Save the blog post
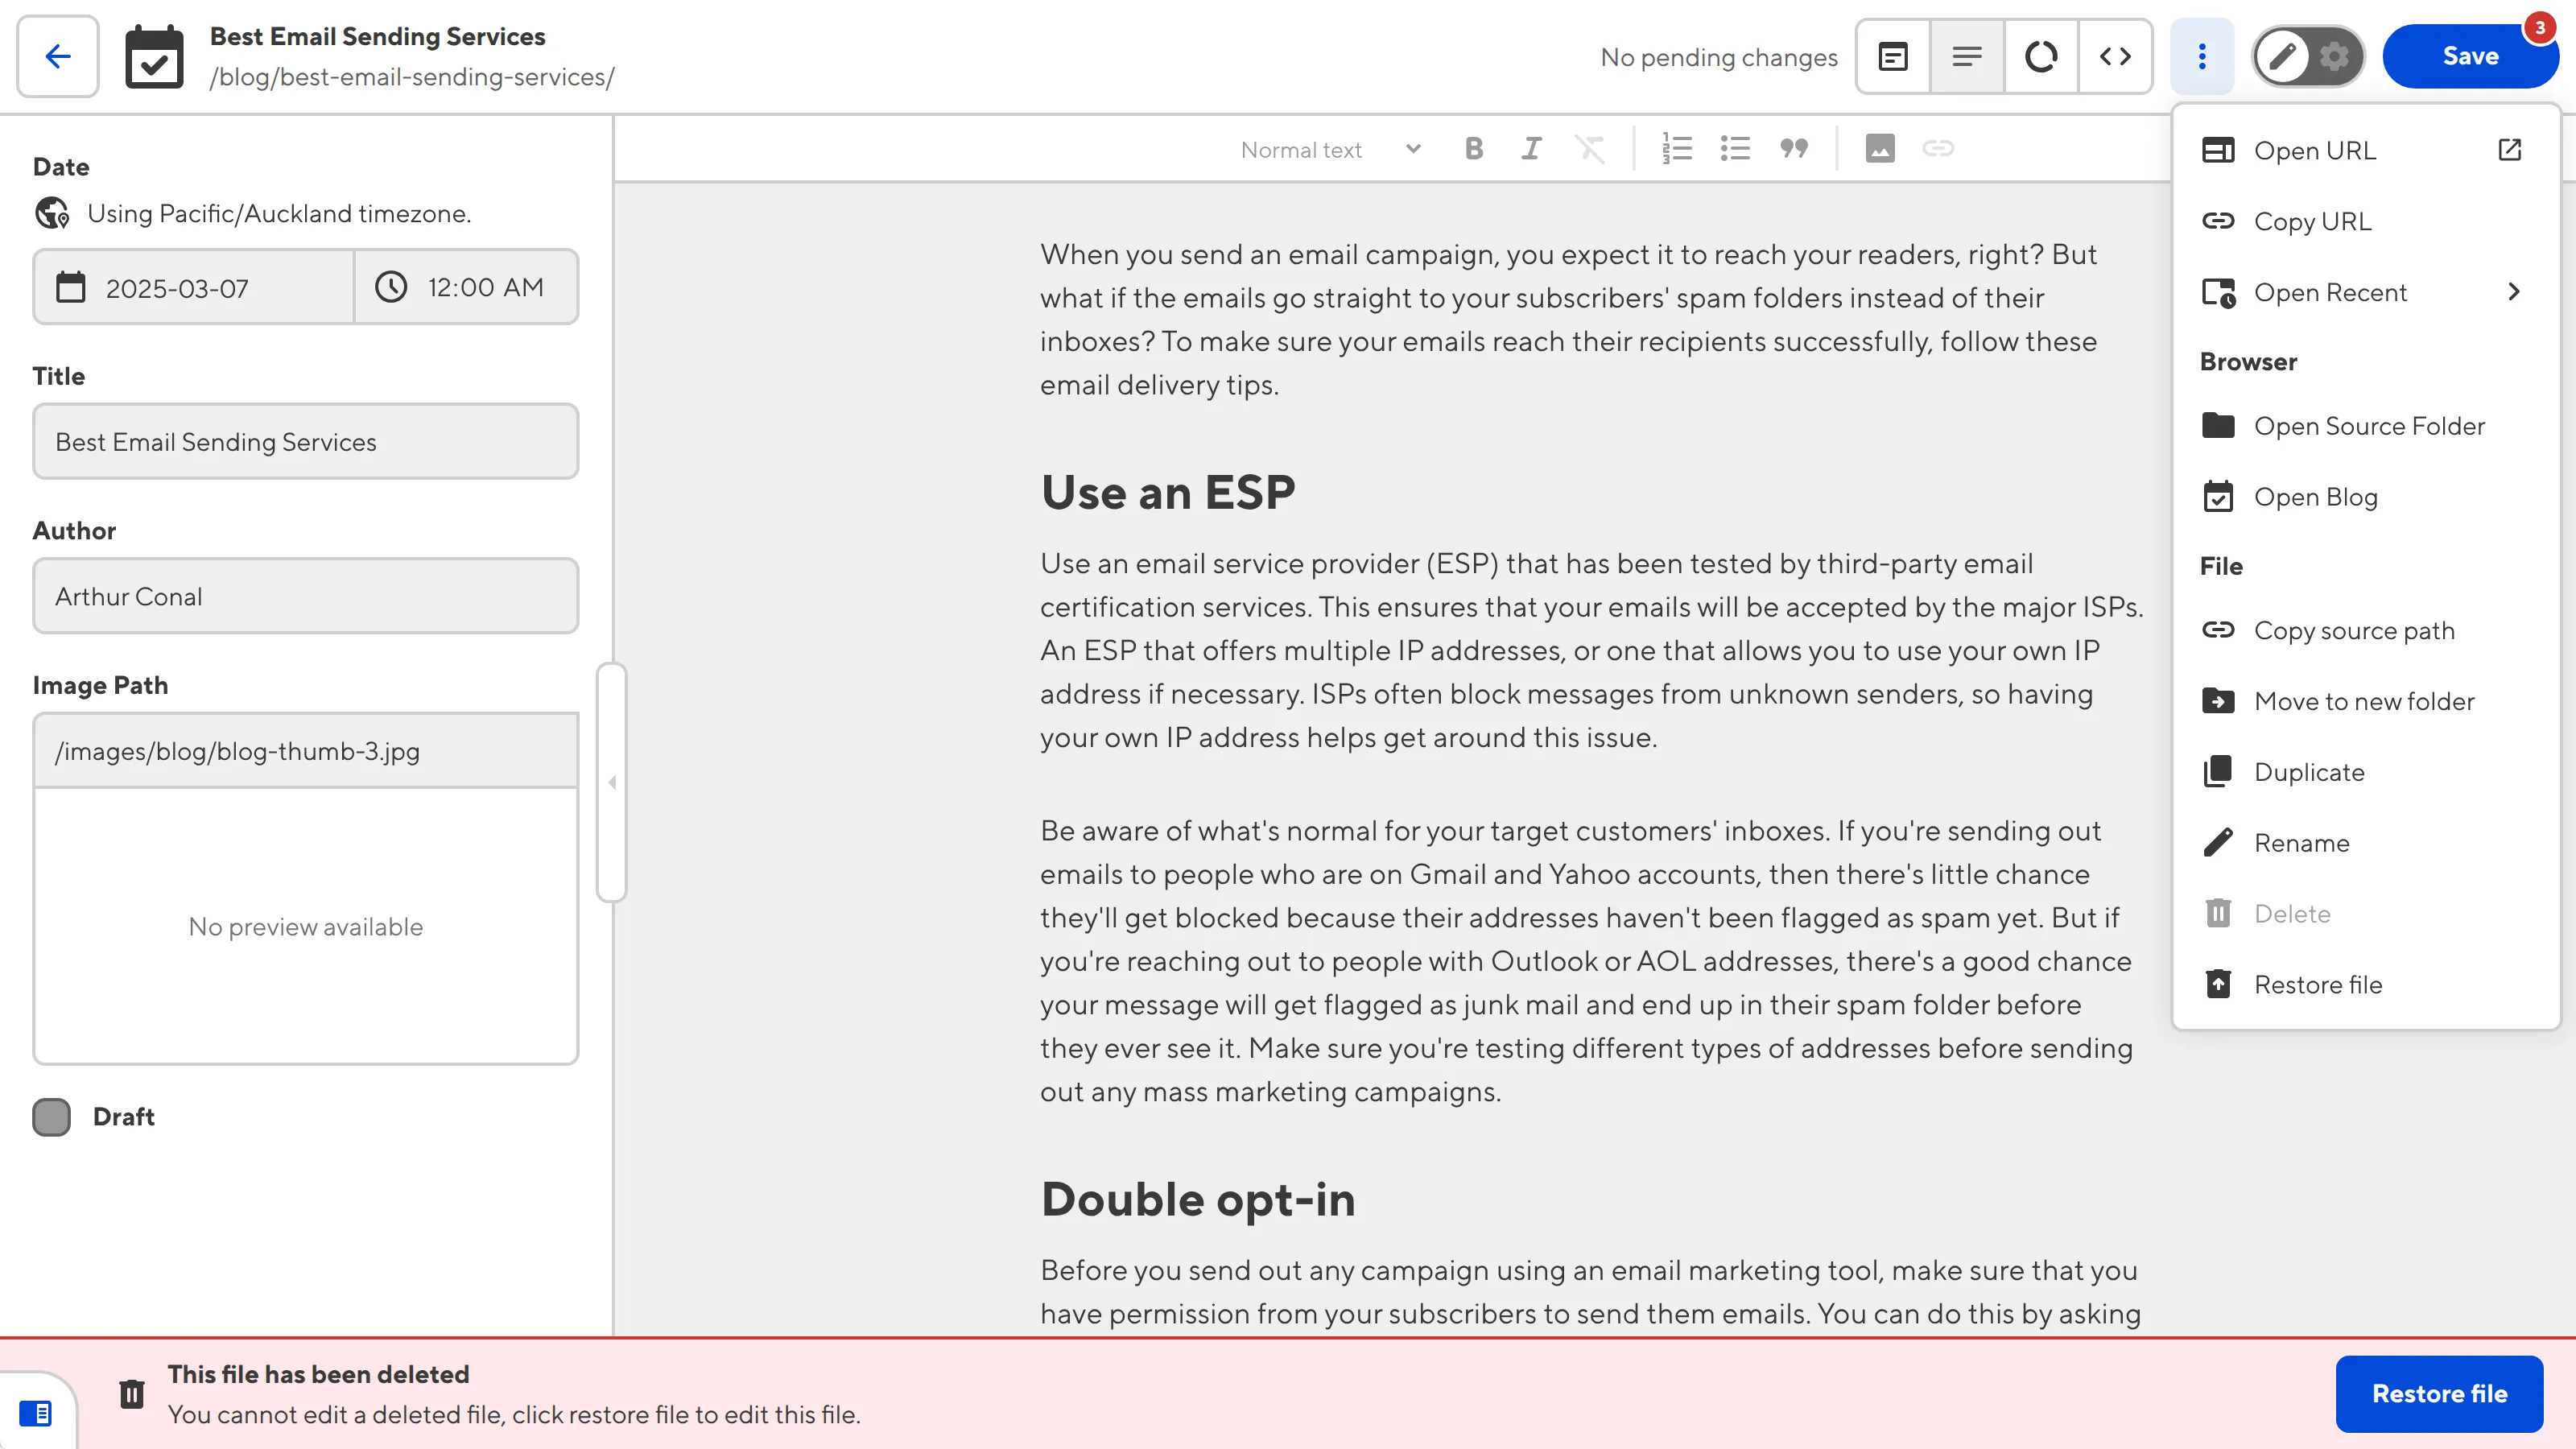2576x1449 pixels. 2470,56
